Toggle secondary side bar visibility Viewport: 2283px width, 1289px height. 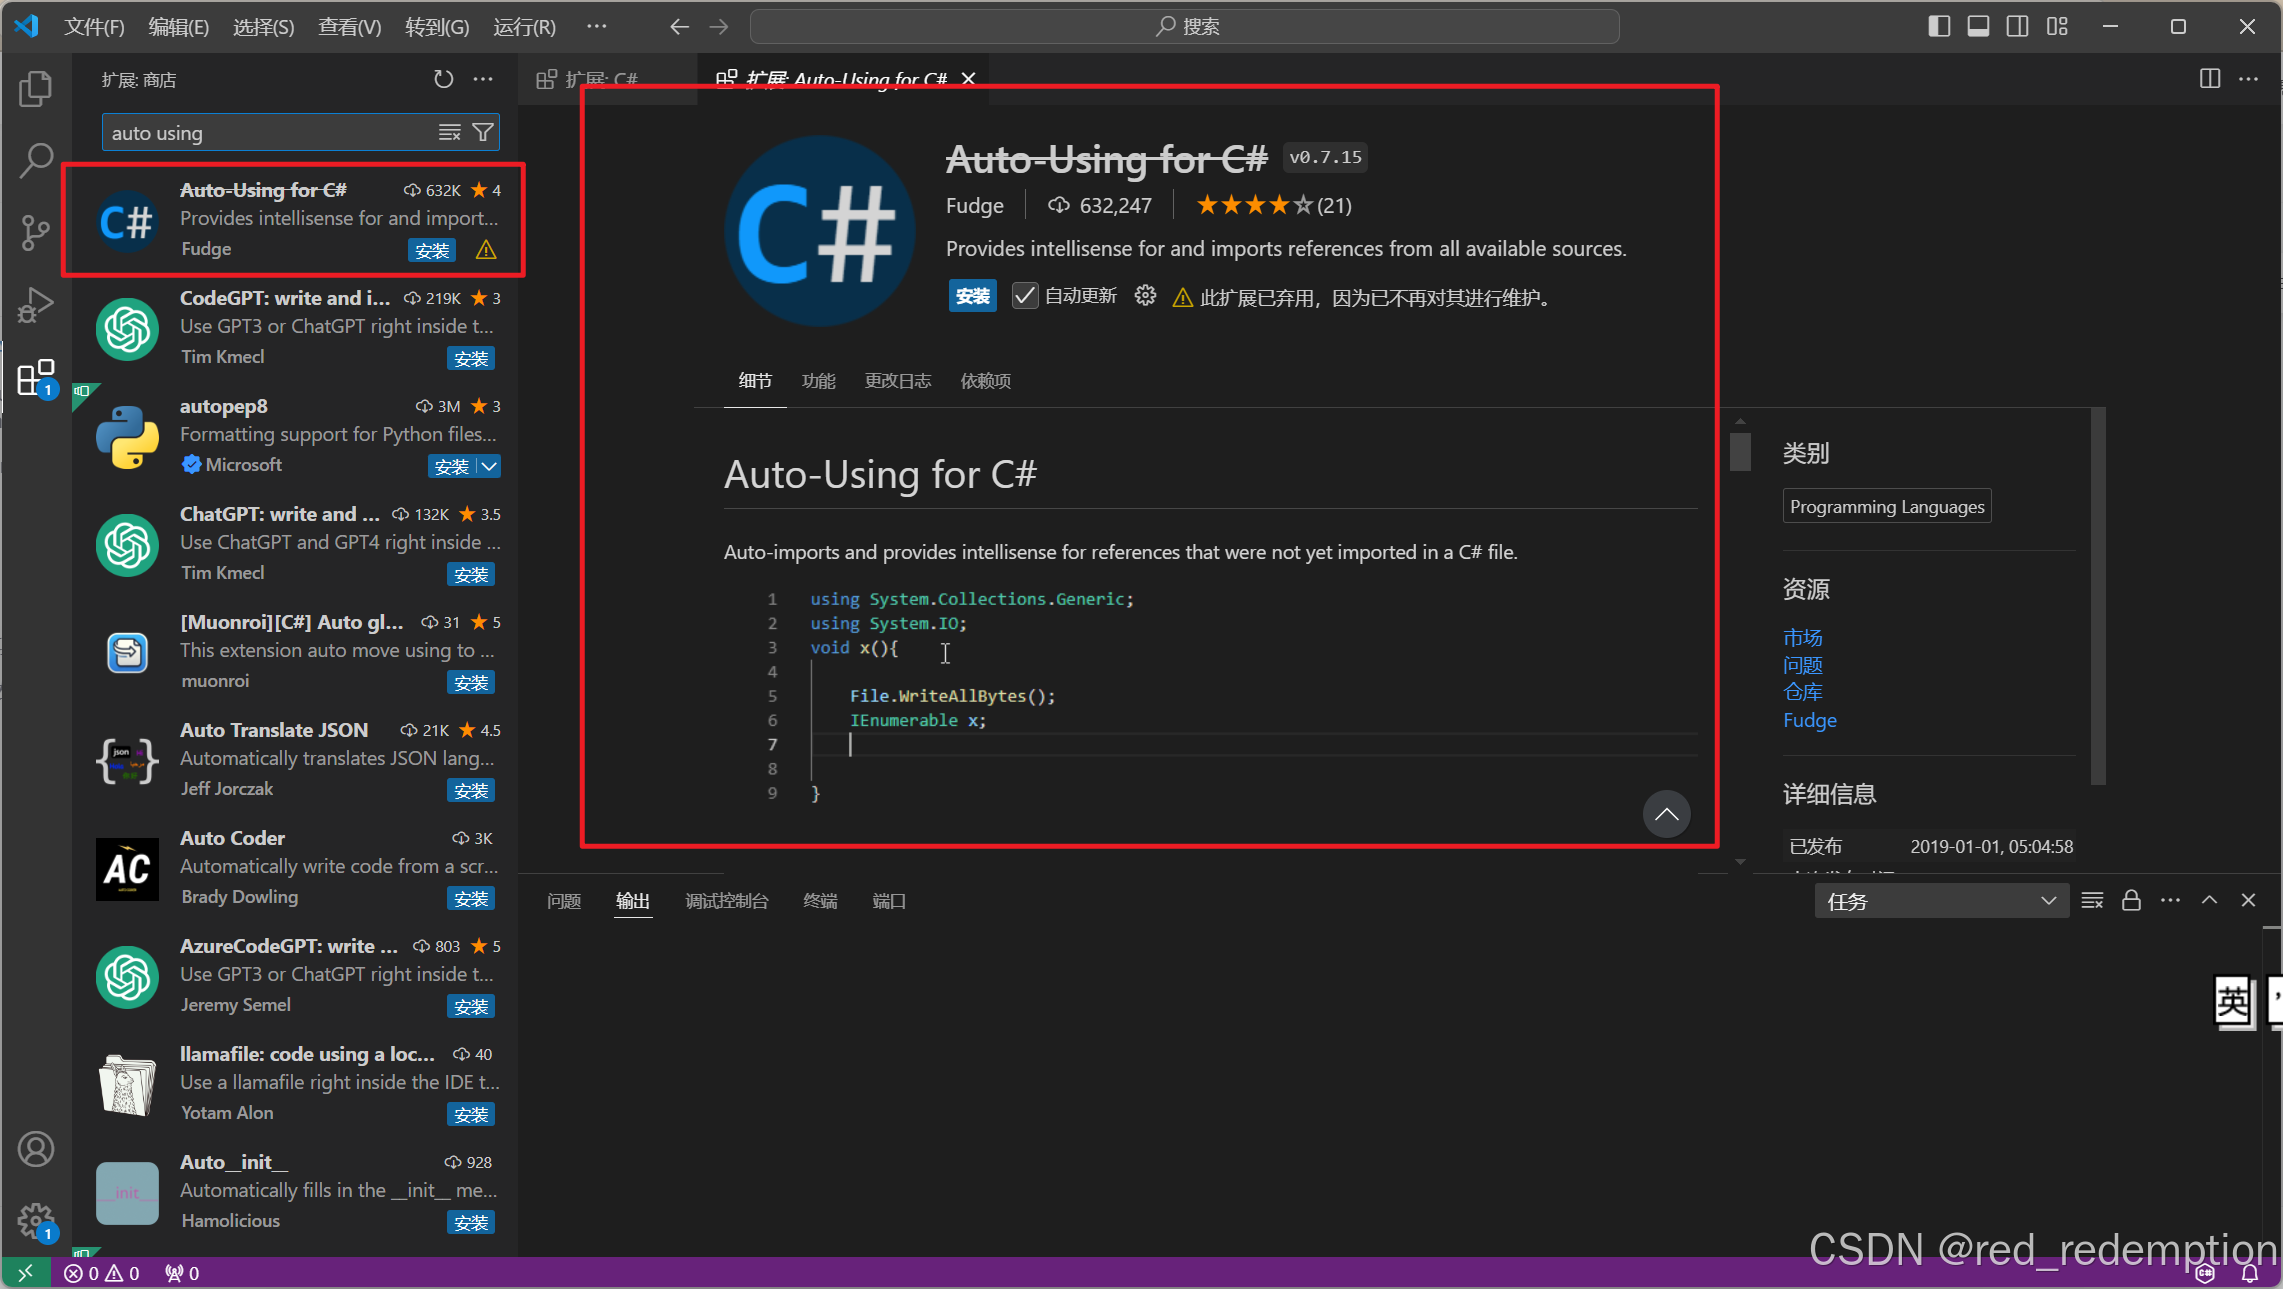[2018, 27]
